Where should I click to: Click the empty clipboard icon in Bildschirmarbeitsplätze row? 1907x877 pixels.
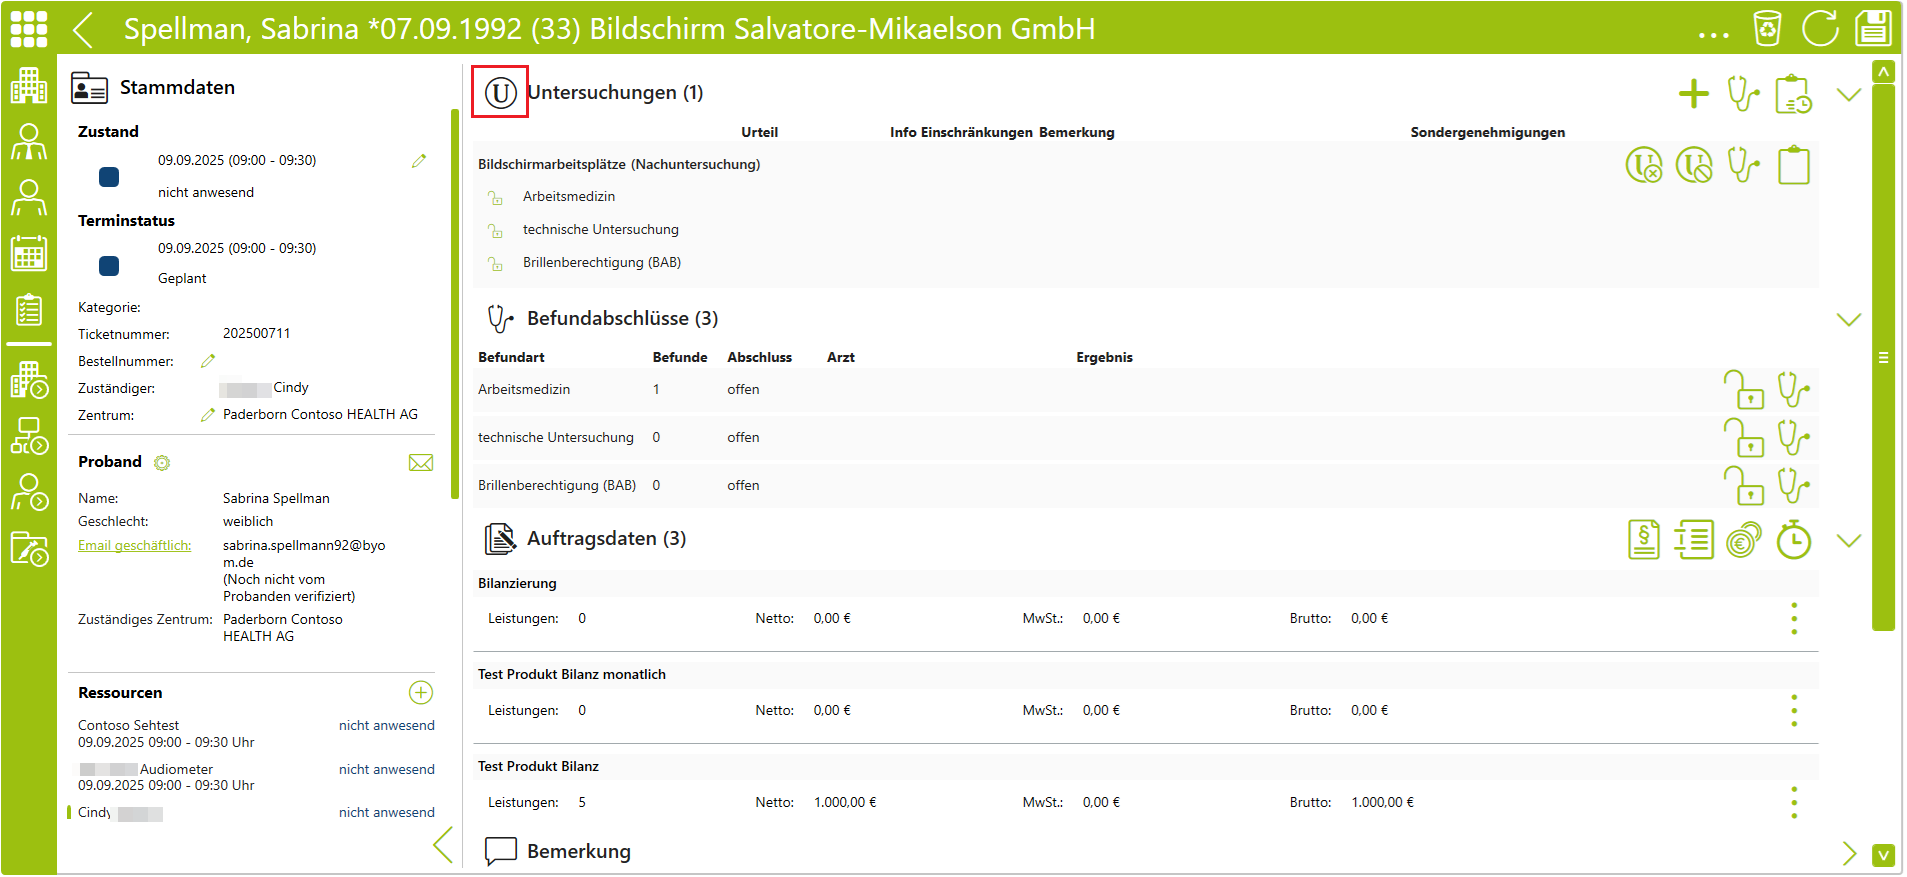coord(1793,165)
